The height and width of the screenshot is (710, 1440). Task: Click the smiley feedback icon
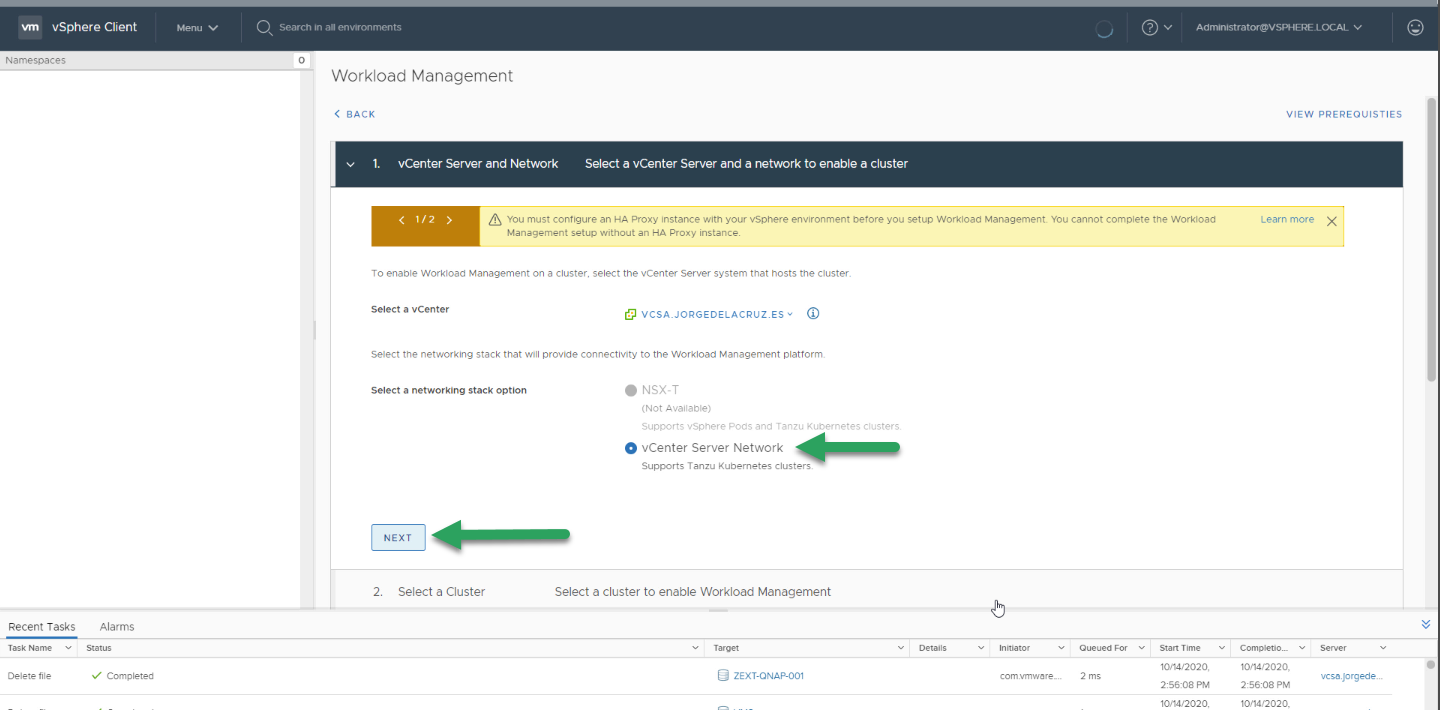click(x=1415, y=27)
